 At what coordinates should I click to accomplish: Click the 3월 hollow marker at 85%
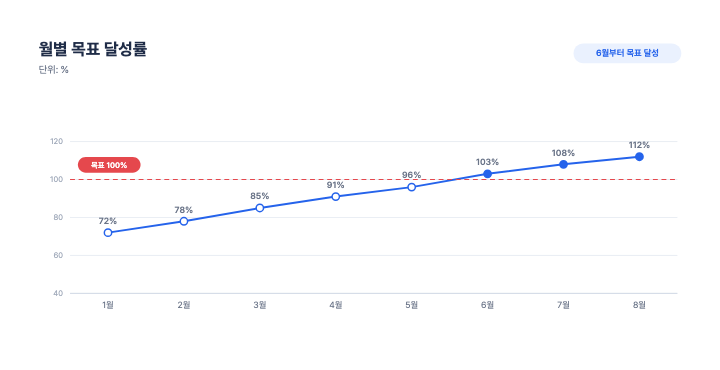click(x=260, y=208)
